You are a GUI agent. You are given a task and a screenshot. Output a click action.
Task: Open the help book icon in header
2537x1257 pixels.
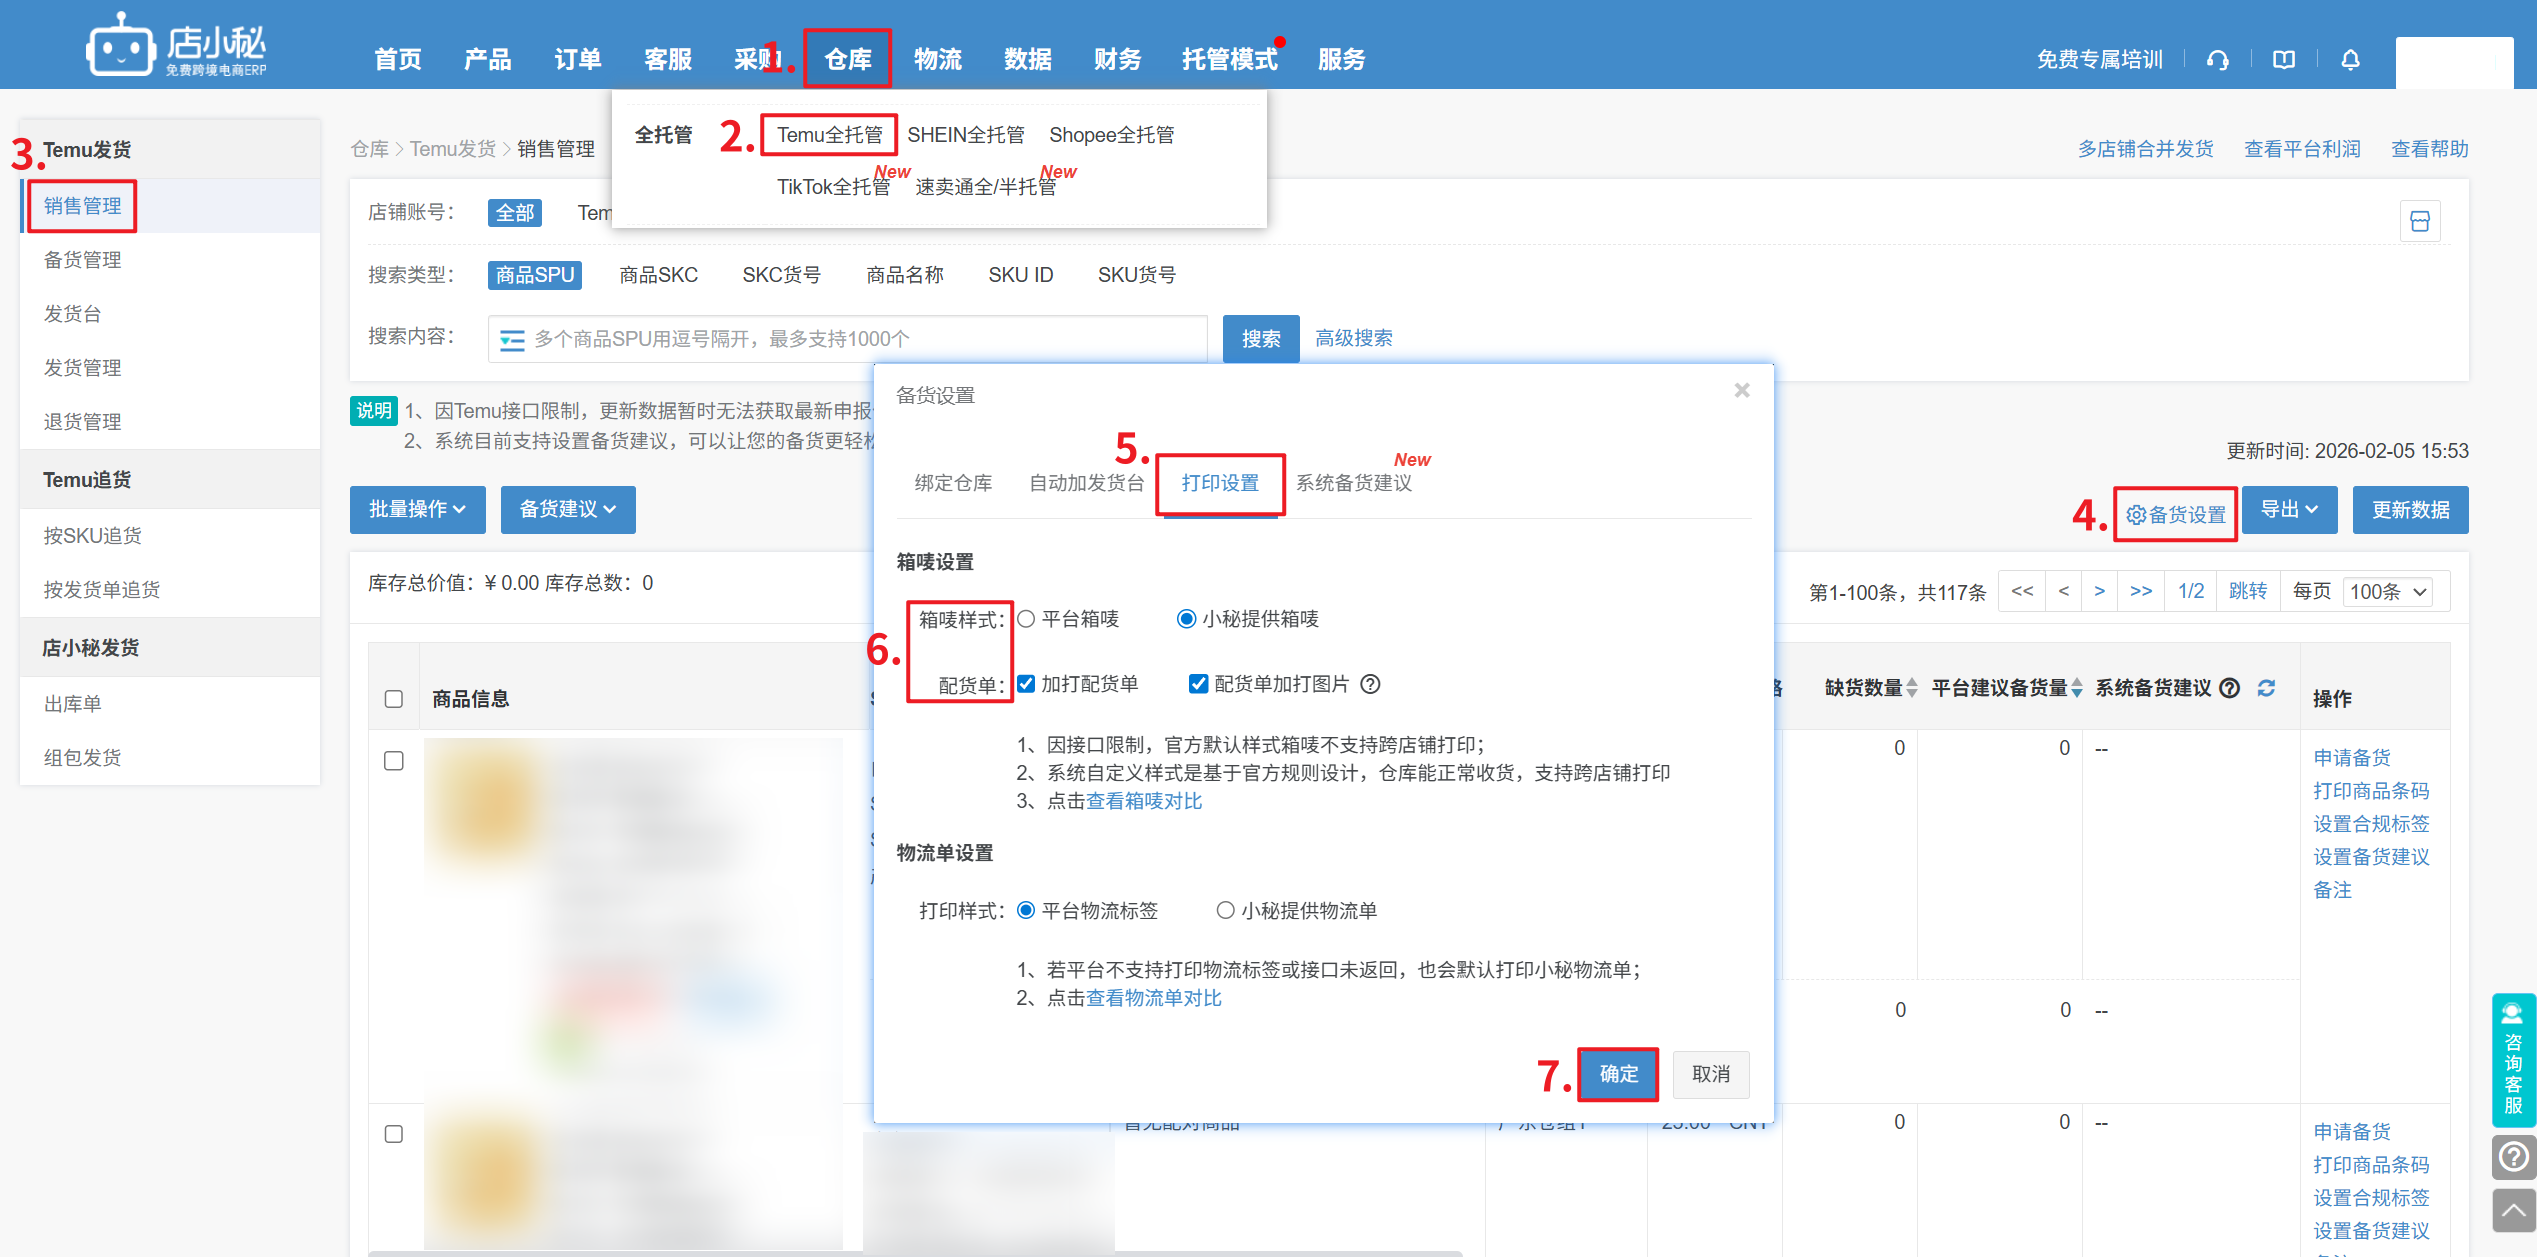coord(2284,60)
